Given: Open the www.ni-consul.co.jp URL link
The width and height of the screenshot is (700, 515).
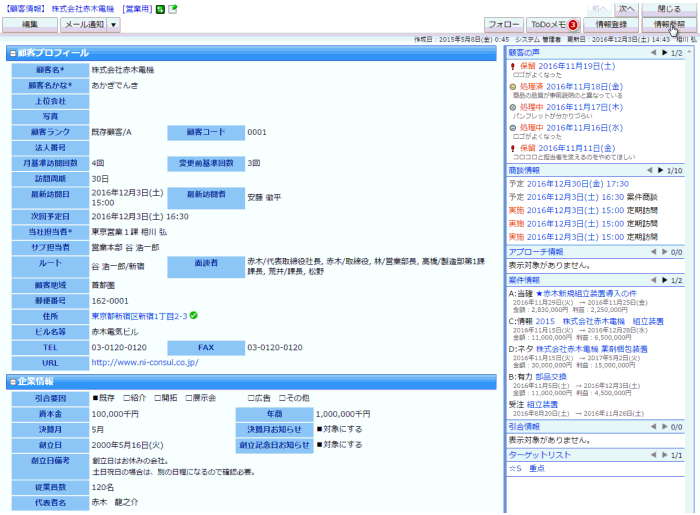Looking at the screenshot, I should pos(143,363).
